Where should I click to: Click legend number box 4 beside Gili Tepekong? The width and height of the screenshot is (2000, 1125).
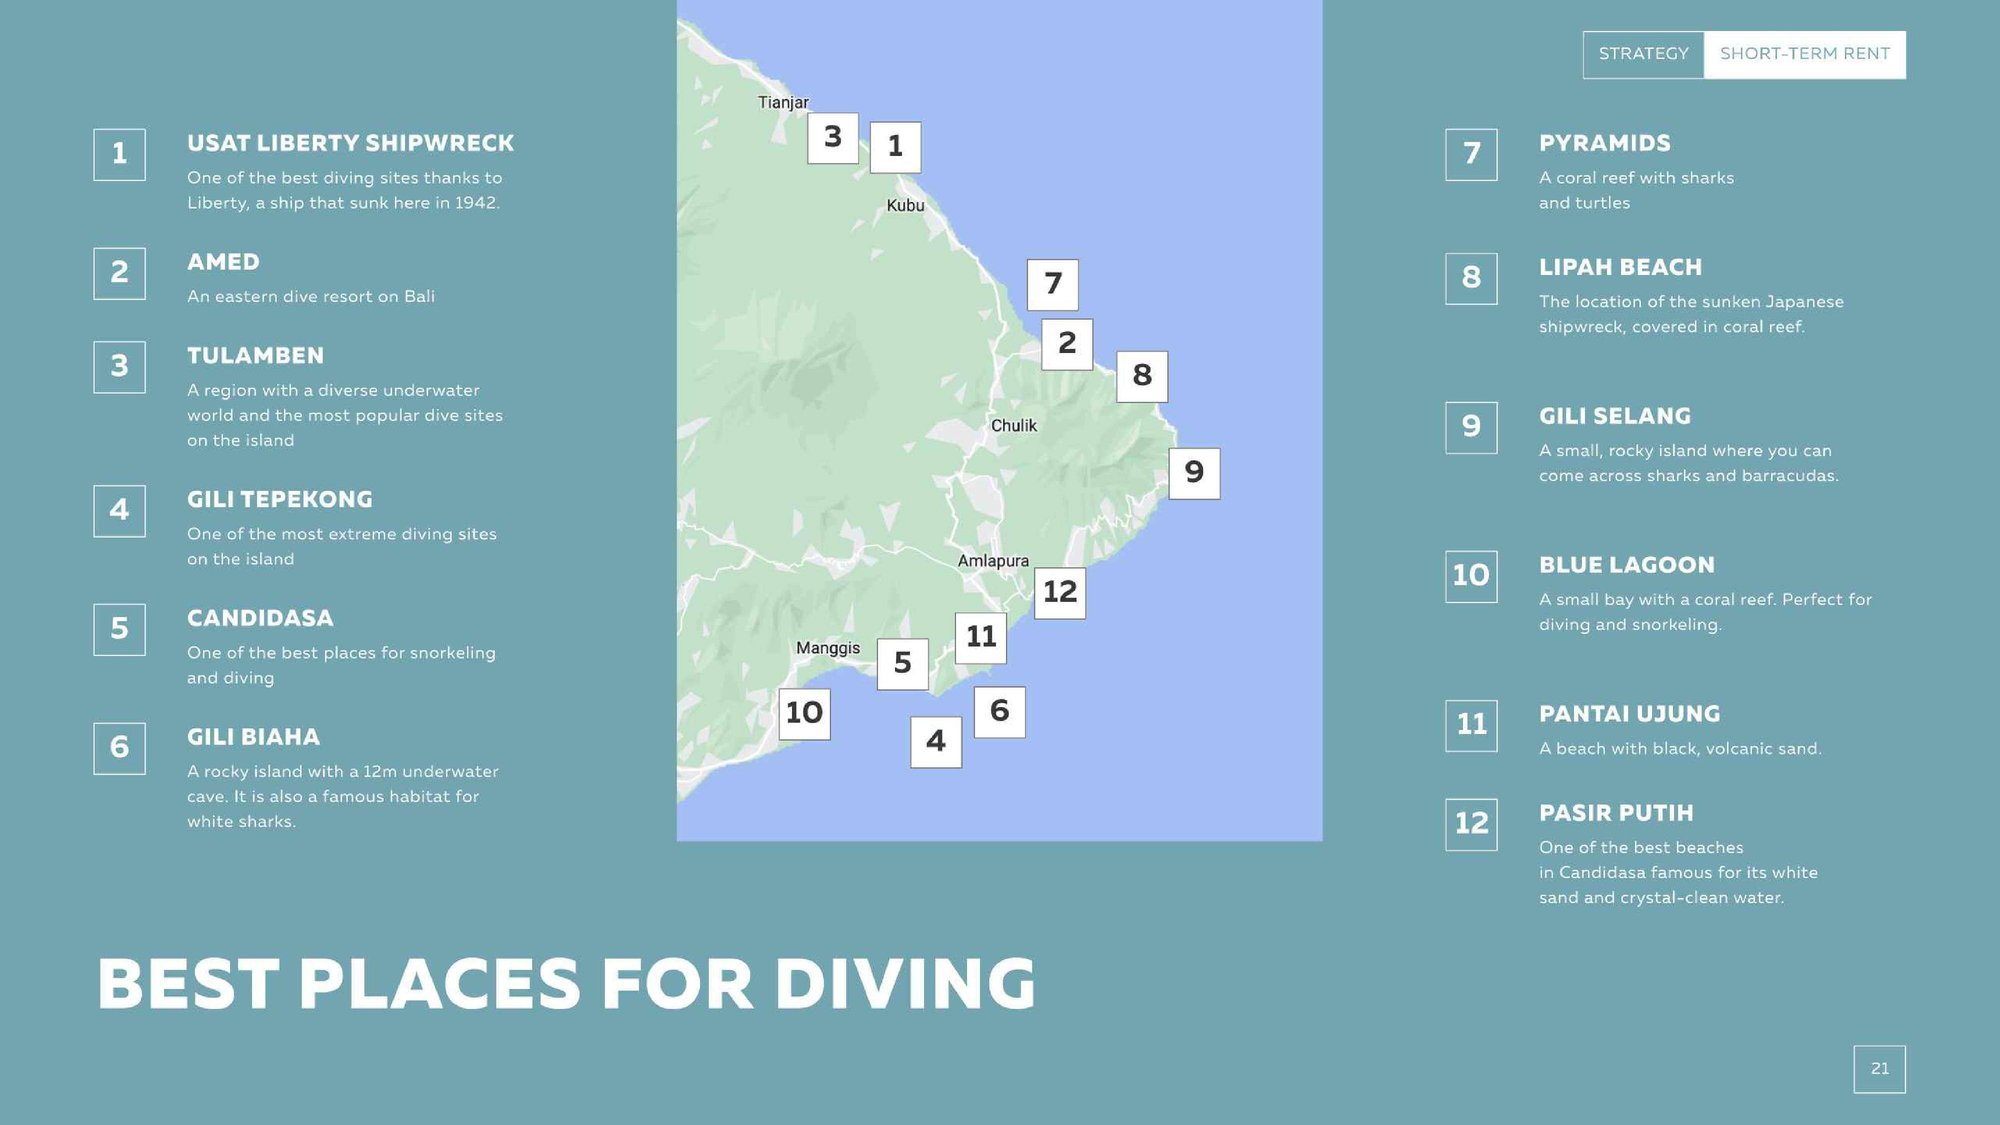119,511
